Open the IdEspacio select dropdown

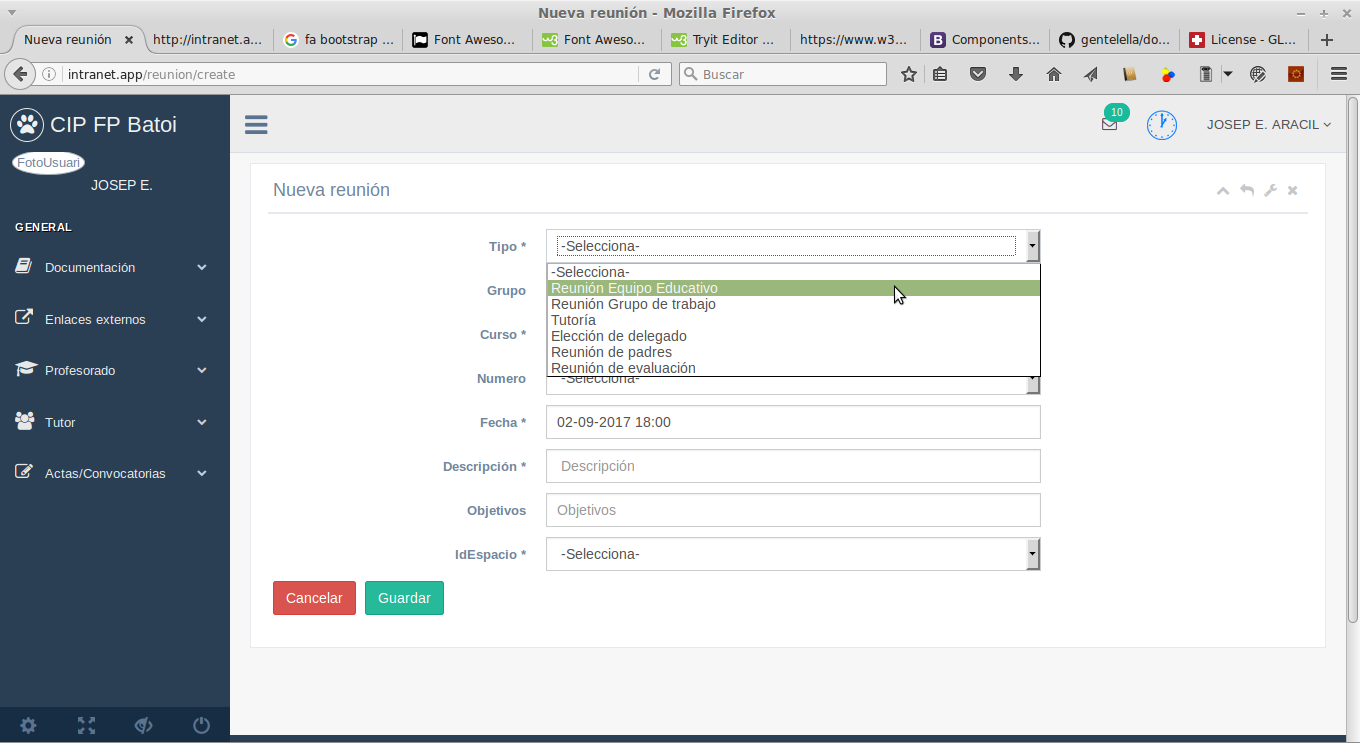(x=793, y=554)
